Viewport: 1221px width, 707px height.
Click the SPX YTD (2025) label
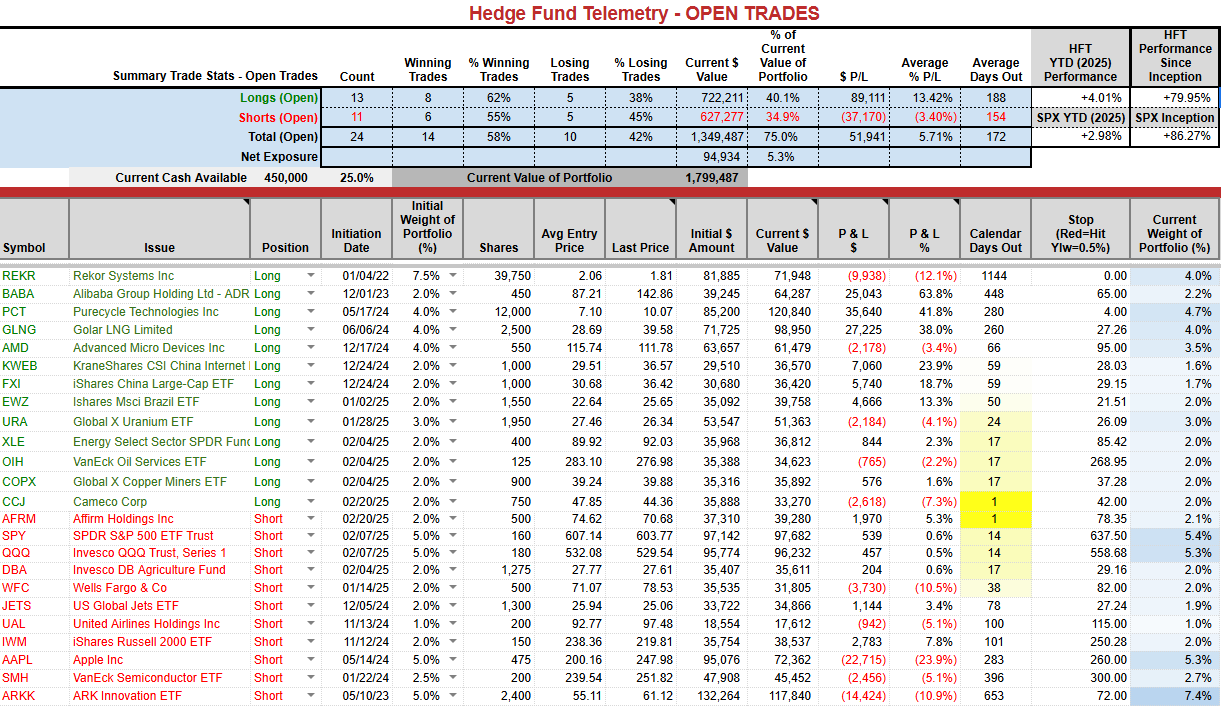(x=1080, y=118)
